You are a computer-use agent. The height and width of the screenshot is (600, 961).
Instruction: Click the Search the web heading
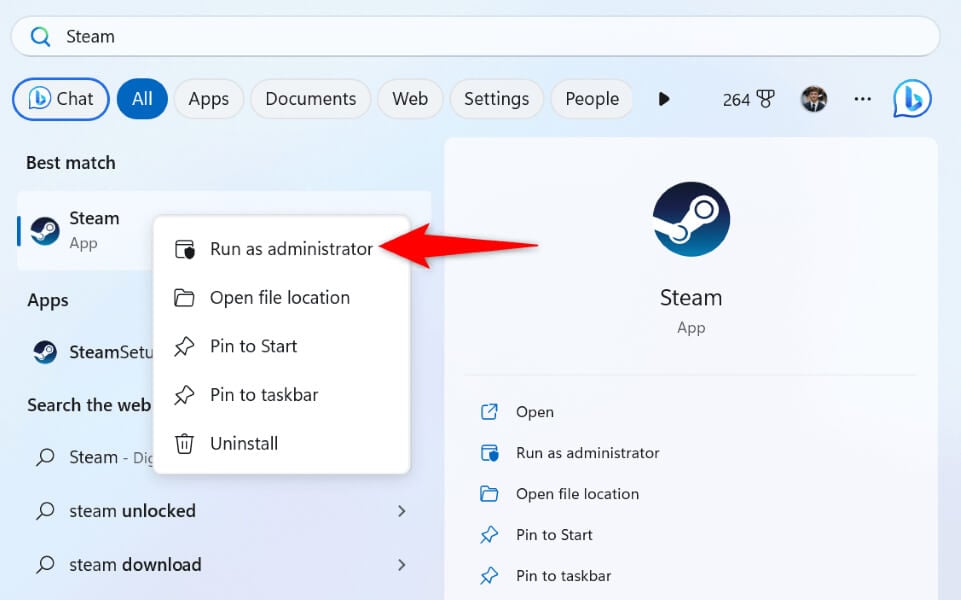click(89, 405)
